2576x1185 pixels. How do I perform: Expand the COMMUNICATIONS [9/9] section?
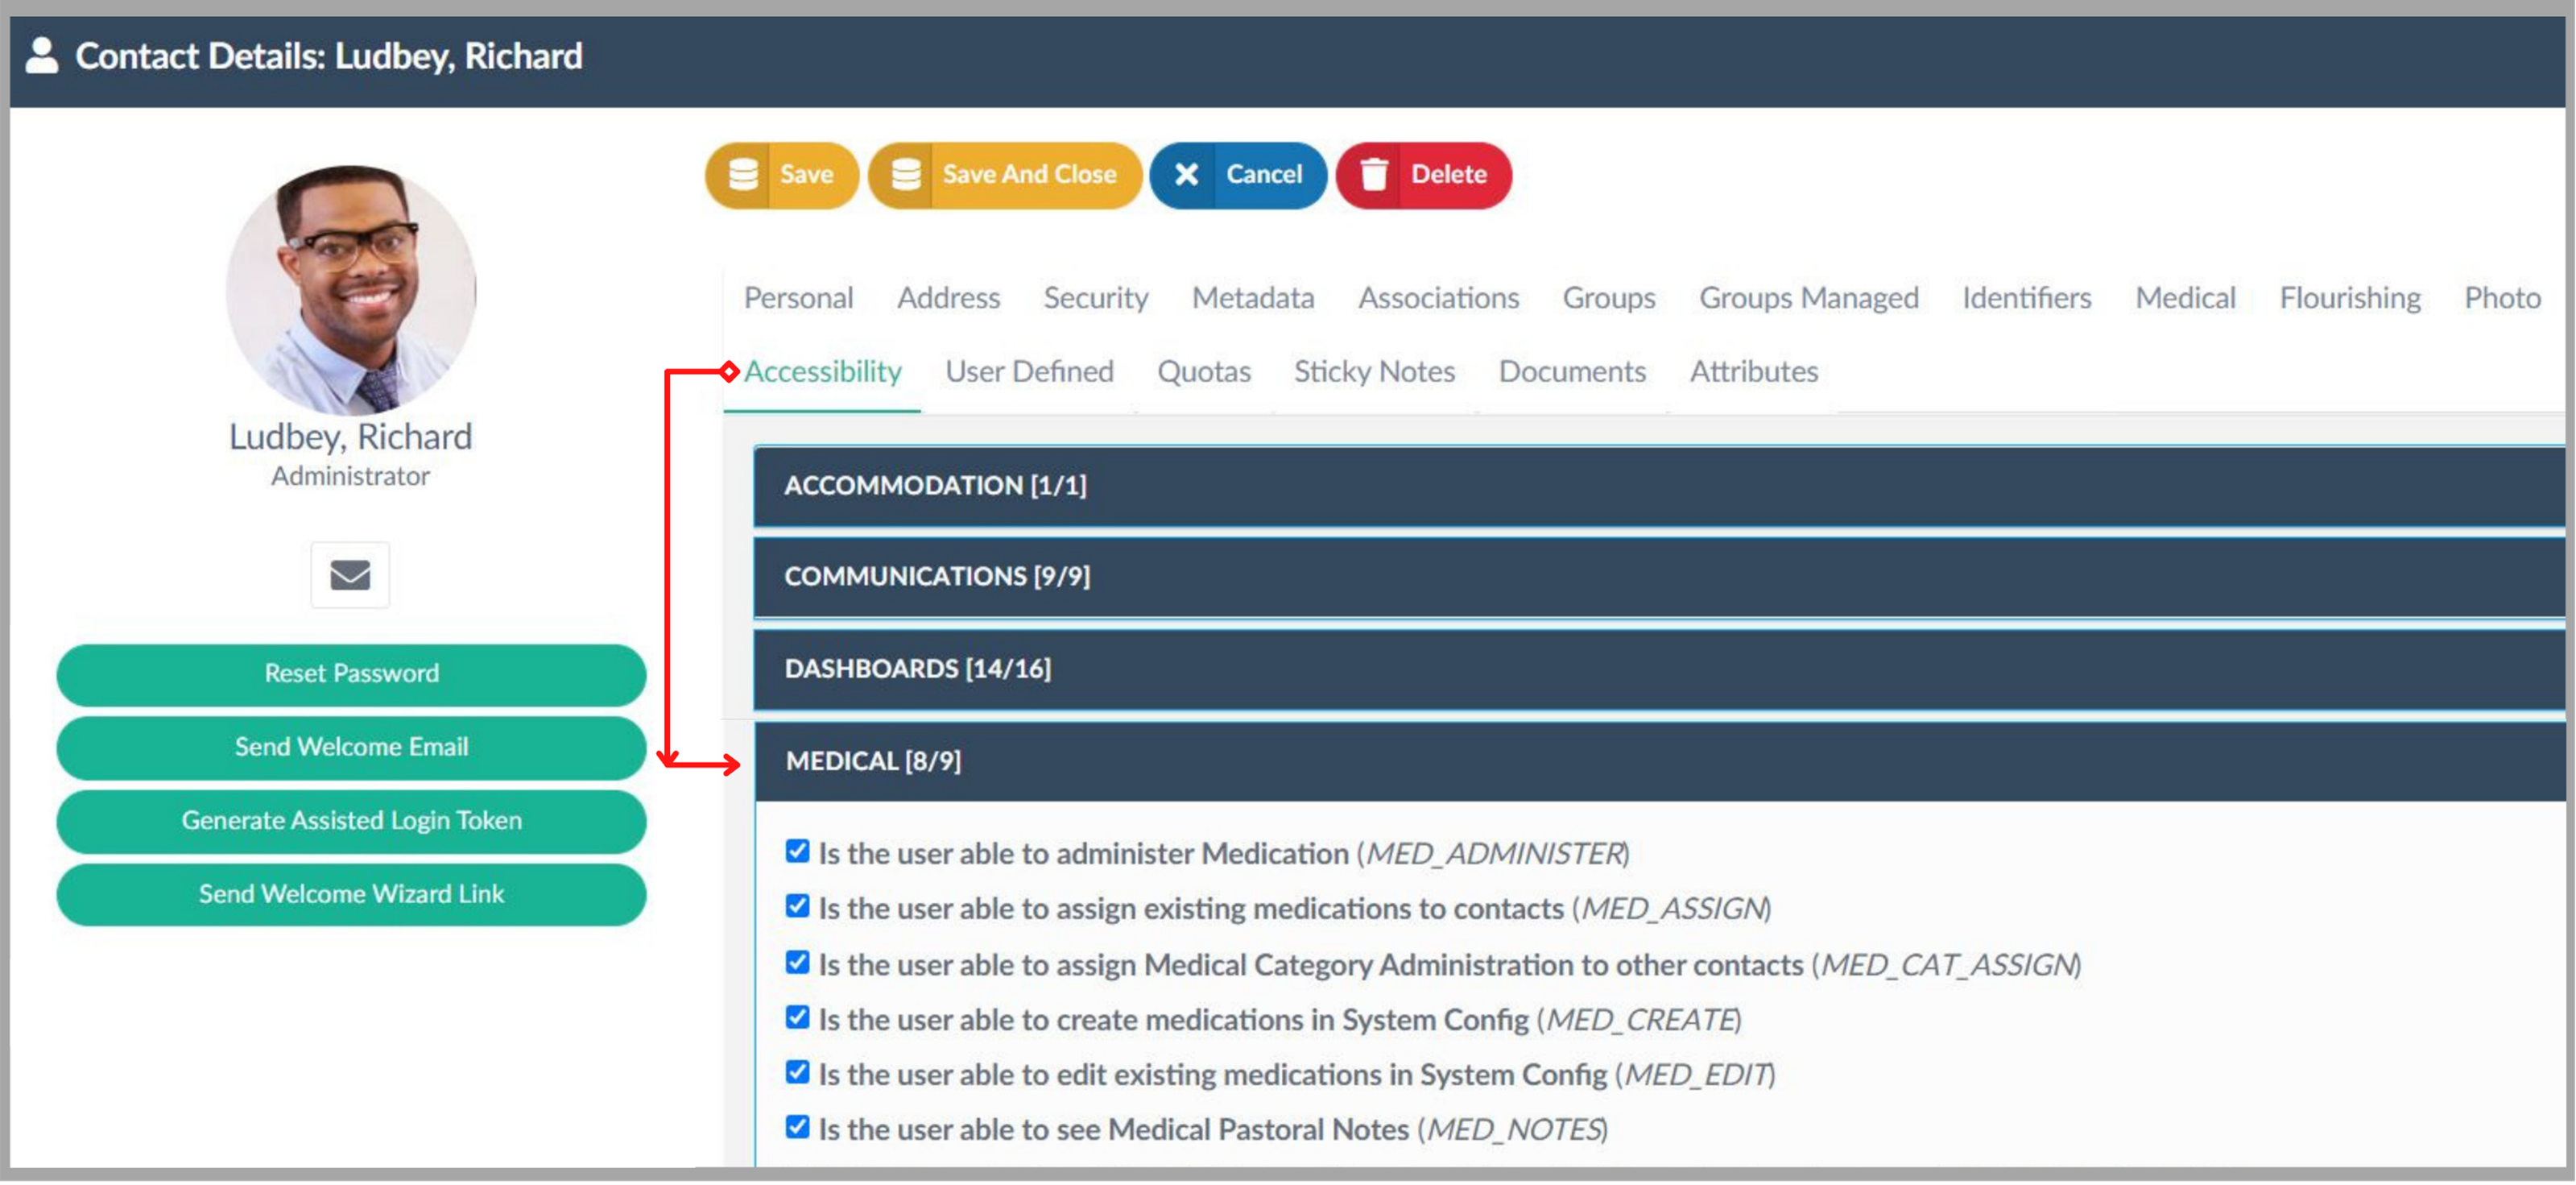point(937,577)
